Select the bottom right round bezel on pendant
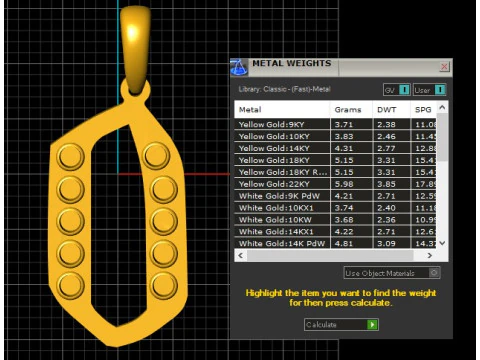The image size is (480, 360). [163, 286]
